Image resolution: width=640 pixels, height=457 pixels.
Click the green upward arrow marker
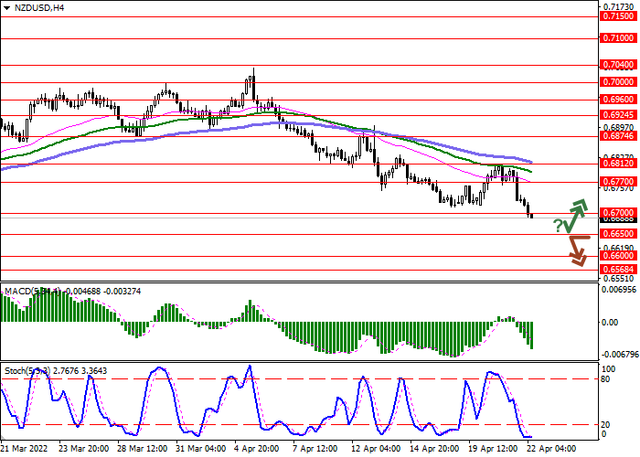[x=574, y=214]
